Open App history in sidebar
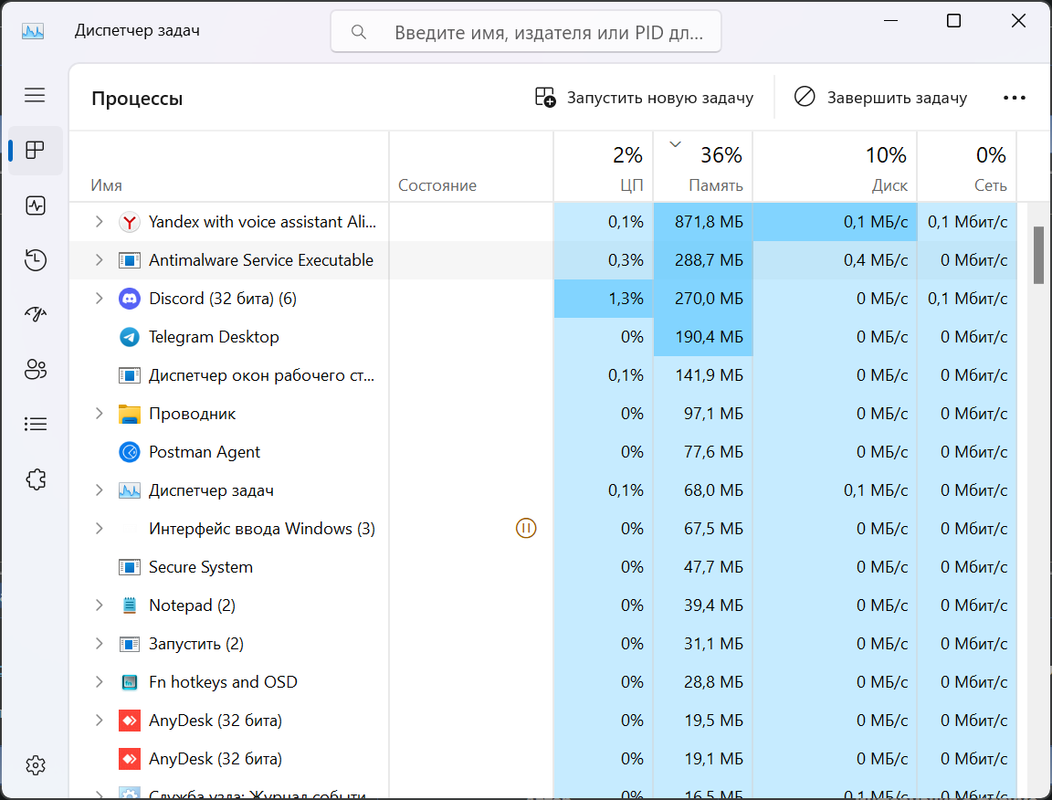 pos(35,261)
